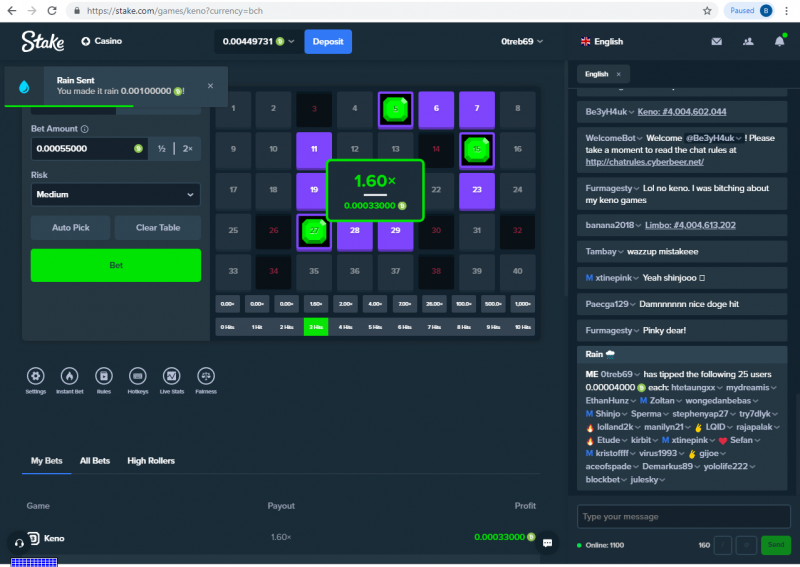Image resolution: width=800 pixels, height=567 pixels.
Task: Click the 1,000× payout multiplier box
Action: point(522,304)
